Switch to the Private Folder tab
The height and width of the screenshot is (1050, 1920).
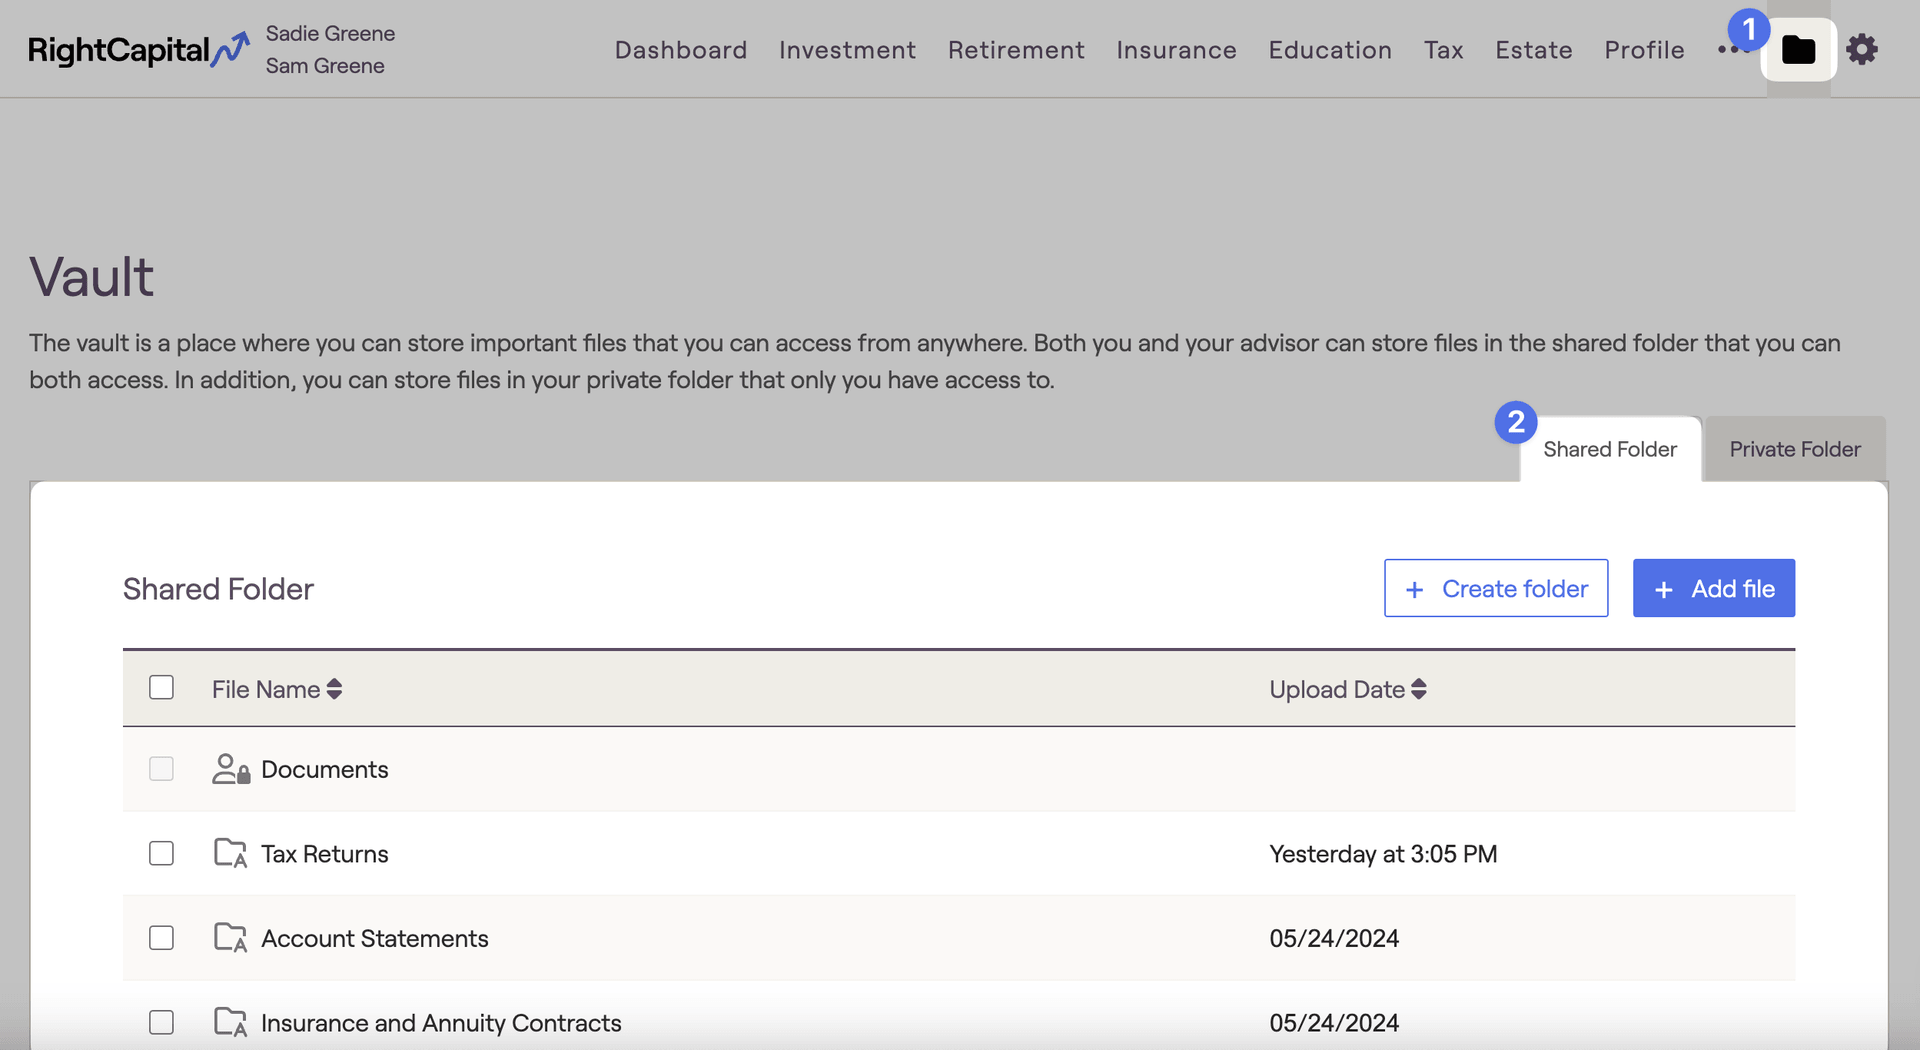tap(1794, 450)
